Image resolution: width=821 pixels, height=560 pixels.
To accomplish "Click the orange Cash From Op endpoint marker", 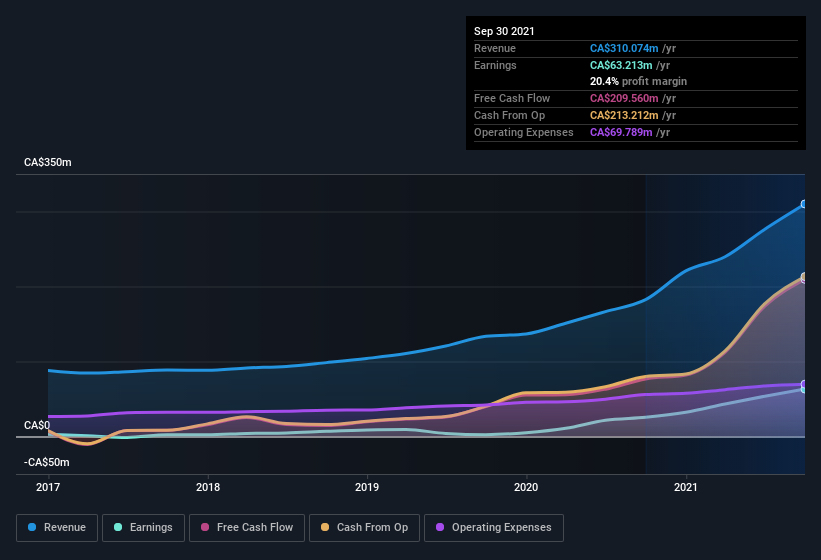I will click(x=804, y=276).
